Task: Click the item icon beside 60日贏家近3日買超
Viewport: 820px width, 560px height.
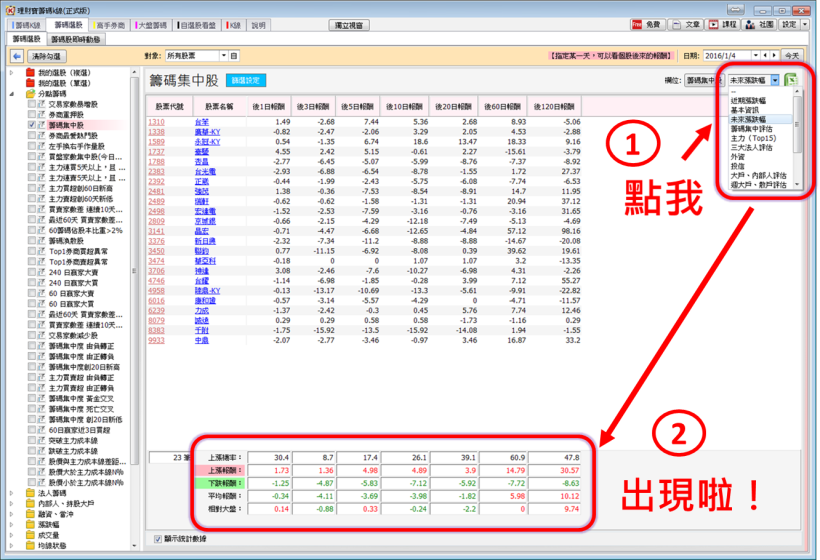Action: click(x=41, y=430)
